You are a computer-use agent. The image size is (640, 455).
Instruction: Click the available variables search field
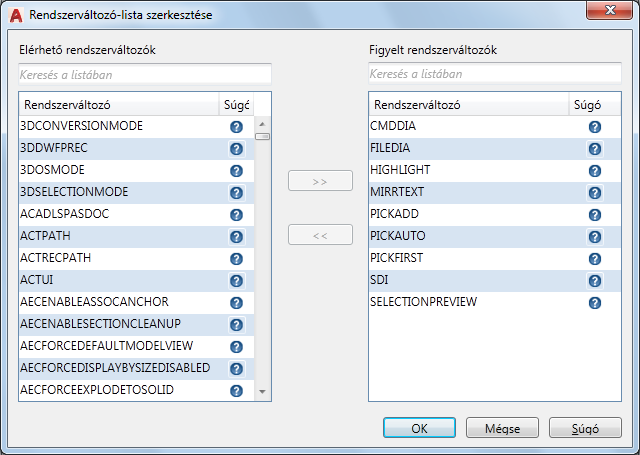(x=145, y=74)
